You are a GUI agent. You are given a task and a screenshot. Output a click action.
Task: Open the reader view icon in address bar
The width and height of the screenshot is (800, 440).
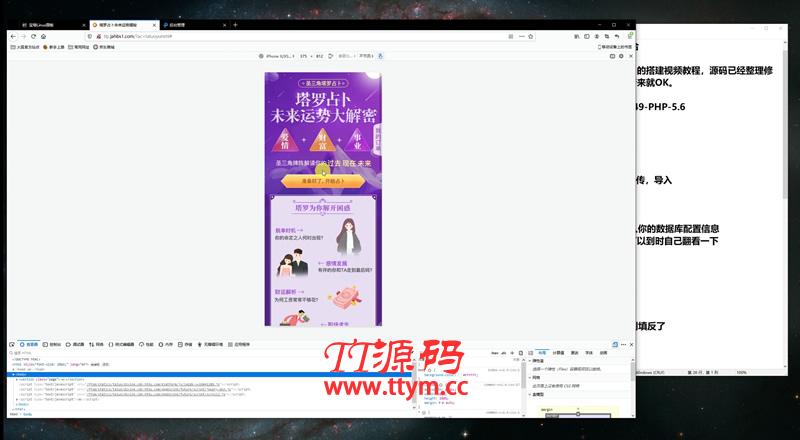pos(511,37)
